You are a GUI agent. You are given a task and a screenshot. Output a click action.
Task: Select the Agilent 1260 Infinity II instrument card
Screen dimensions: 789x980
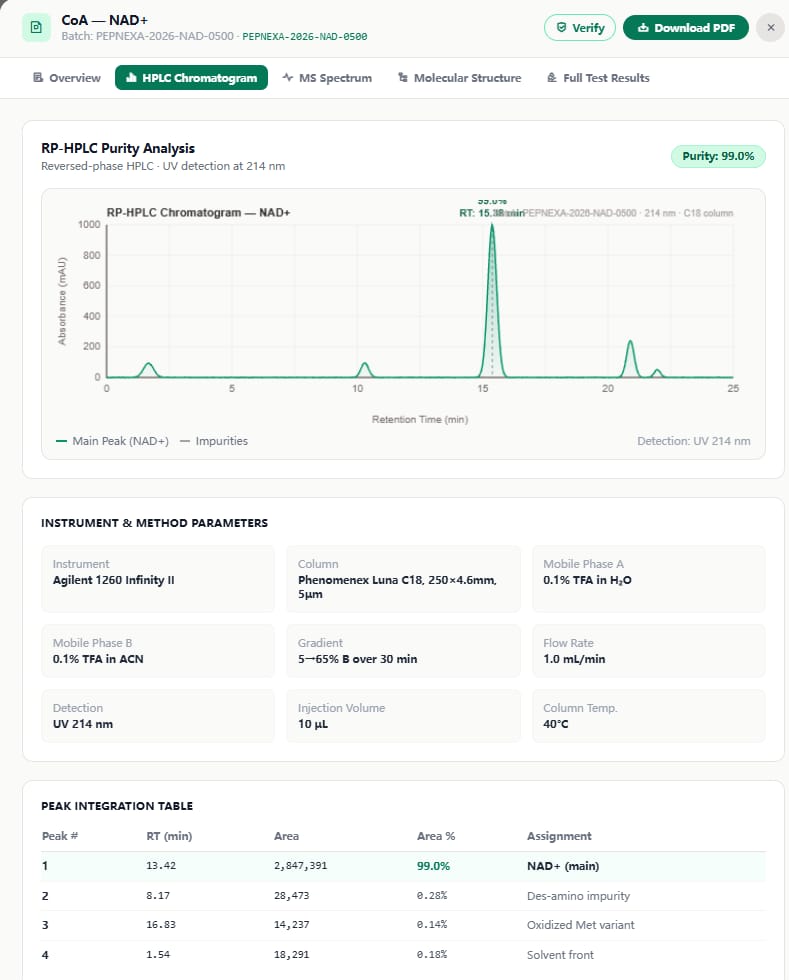pos(158,579)
